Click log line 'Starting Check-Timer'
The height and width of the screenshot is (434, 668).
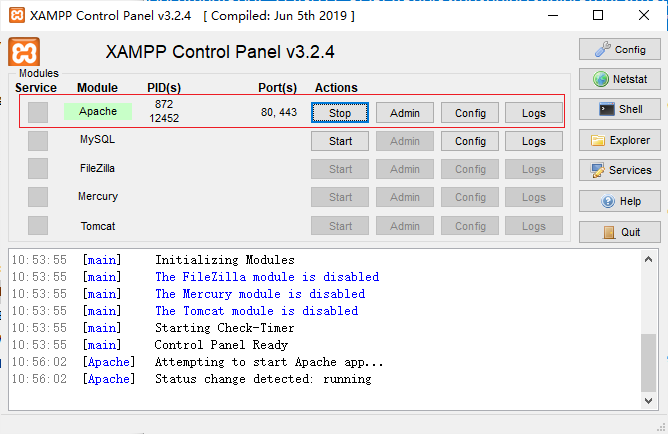click(225, 328)
